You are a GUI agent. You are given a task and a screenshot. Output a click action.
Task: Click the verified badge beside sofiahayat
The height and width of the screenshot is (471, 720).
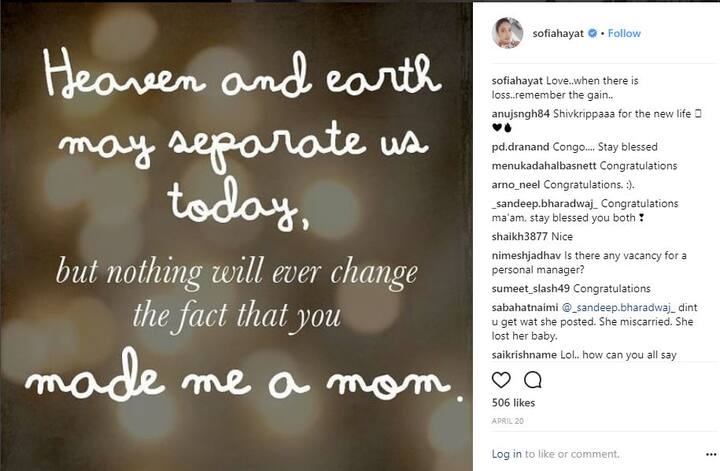click(592, 33)
